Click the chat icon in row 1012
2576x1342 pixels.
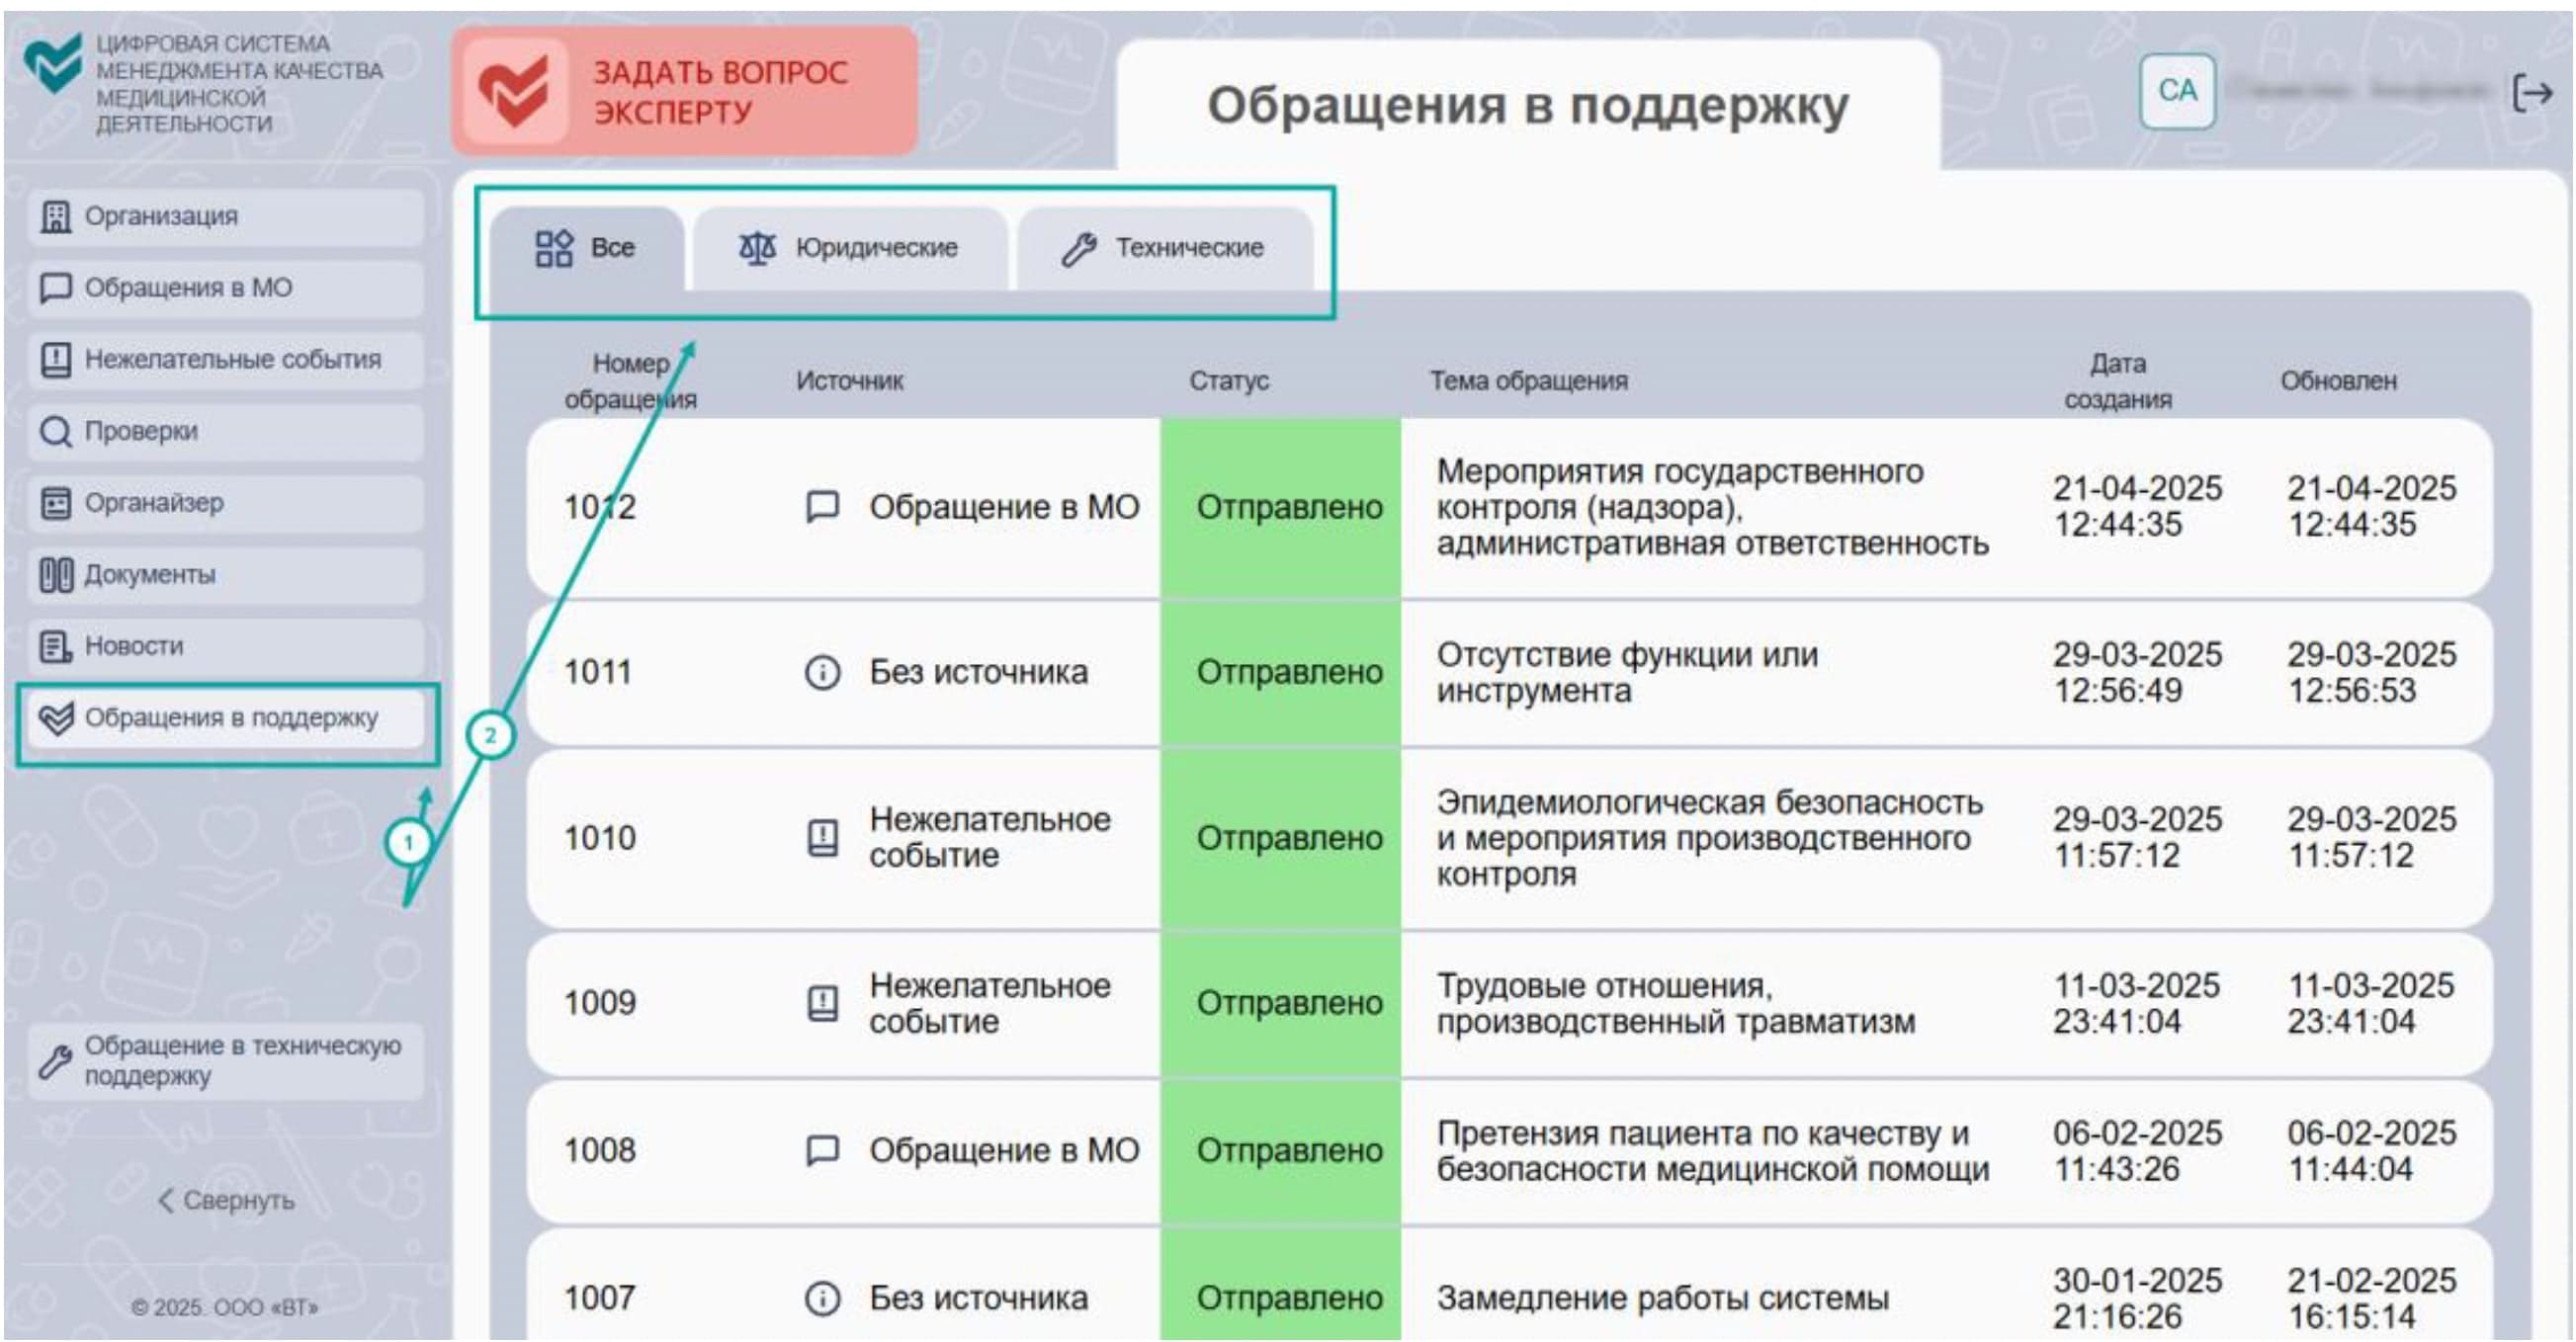[822, 507]
